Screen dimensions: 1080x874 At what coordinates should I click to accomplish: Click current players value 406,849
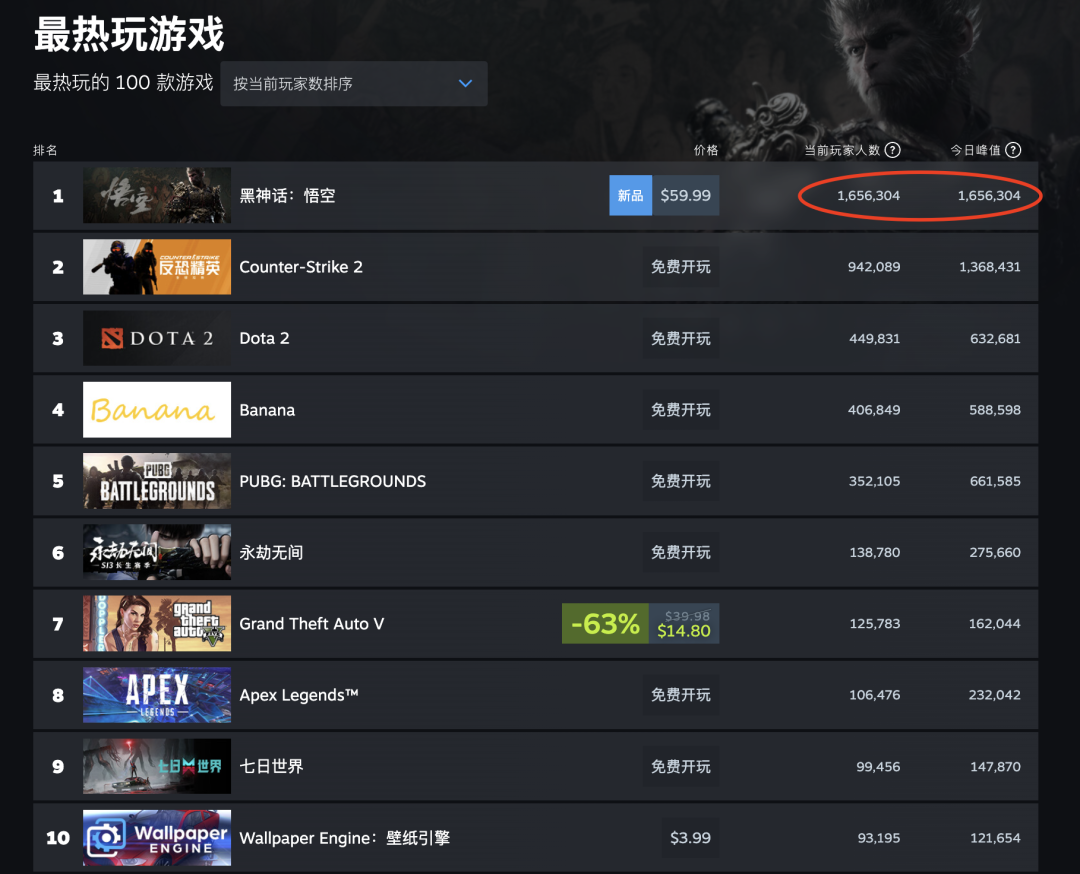click(x=874, y=410)
